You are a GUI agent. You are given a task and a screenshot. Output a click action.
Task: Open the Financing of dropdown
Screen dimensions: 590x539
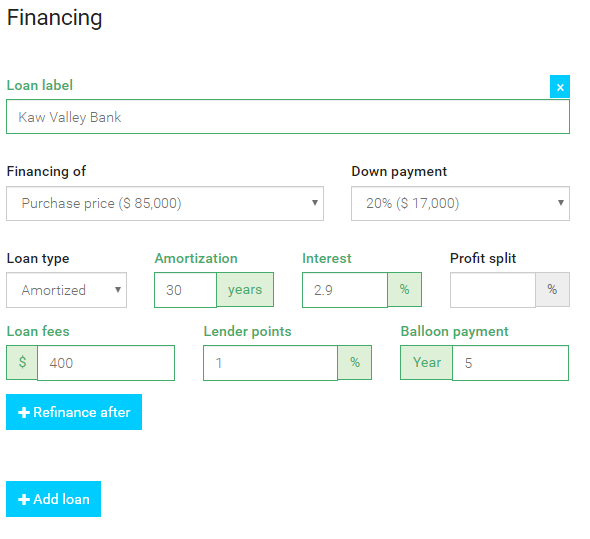165,203
